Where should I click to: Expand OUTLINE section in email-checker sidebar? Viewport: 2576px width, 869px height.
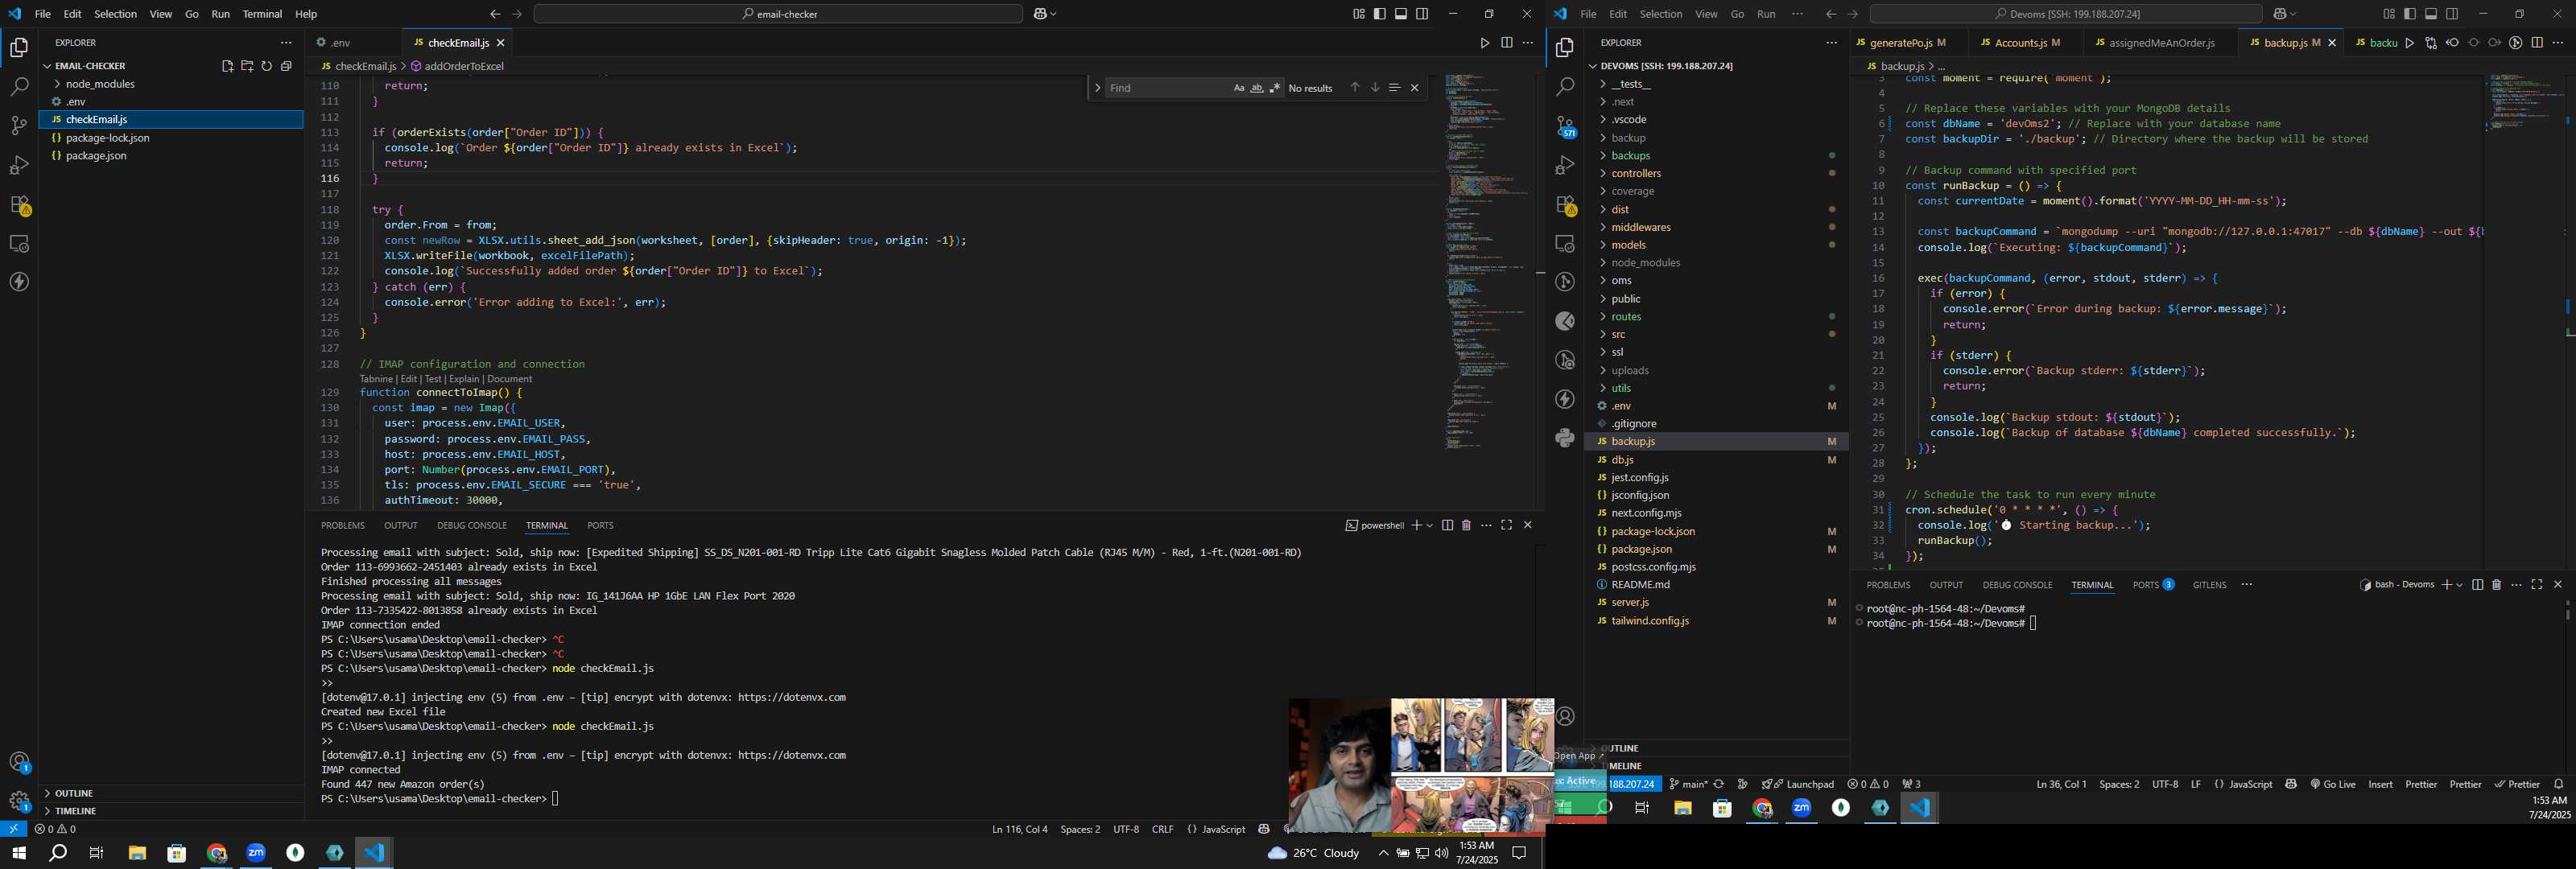click(171, 793)
